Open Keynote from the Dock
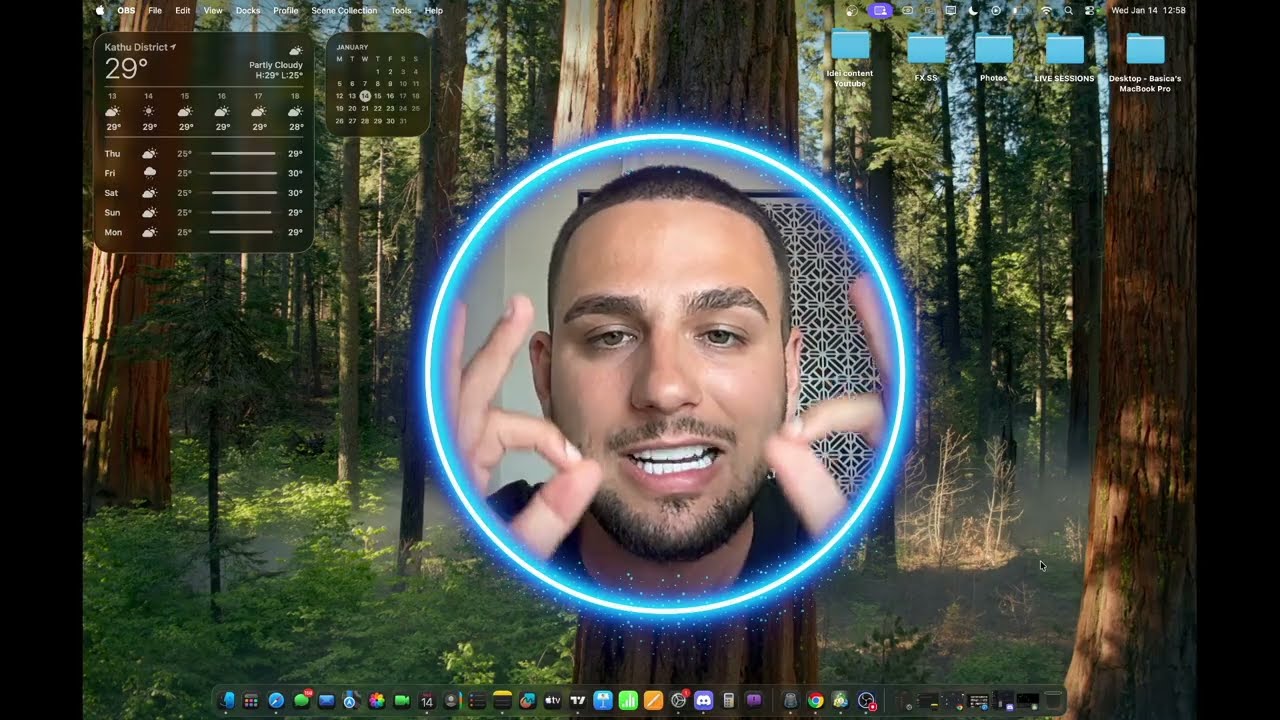The image size is (1280, 720). [x=603, y=701]
